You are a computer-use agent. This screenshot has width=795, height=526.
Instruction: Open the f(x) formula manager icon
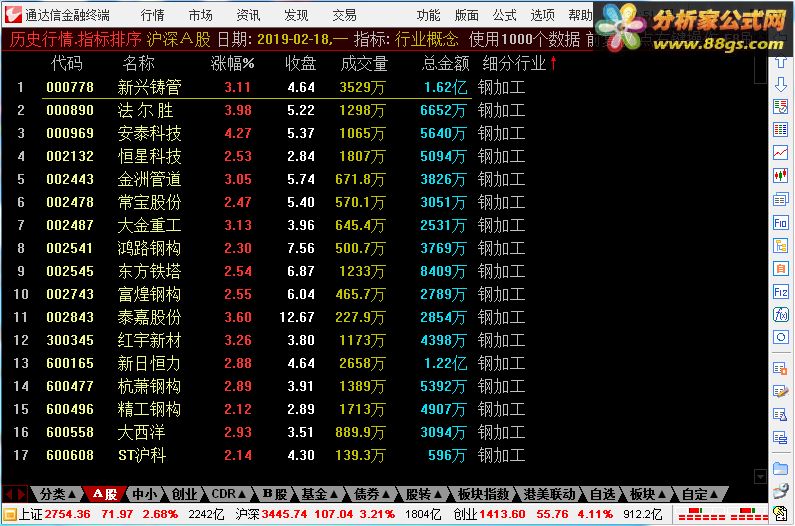coord(780,314)
